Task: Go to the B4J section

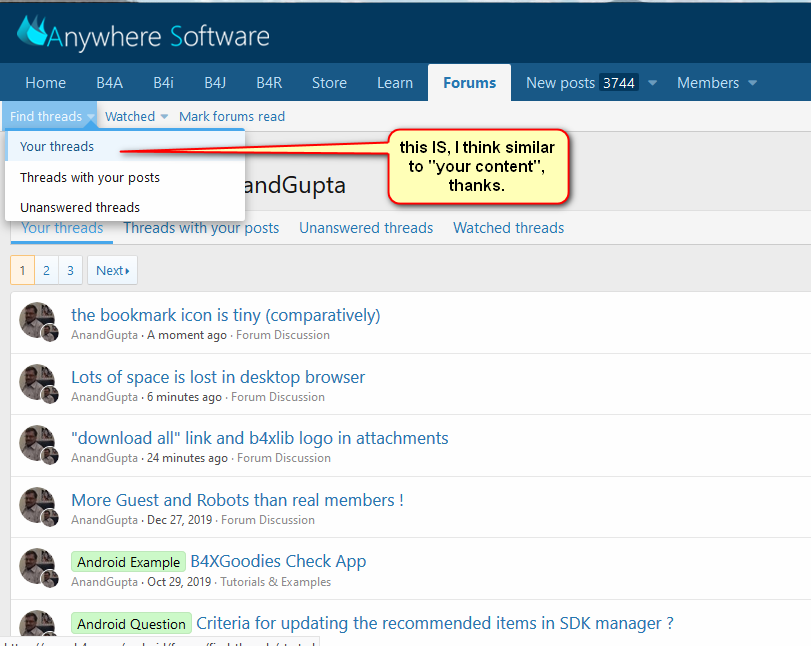Action: tap(215, 83)
